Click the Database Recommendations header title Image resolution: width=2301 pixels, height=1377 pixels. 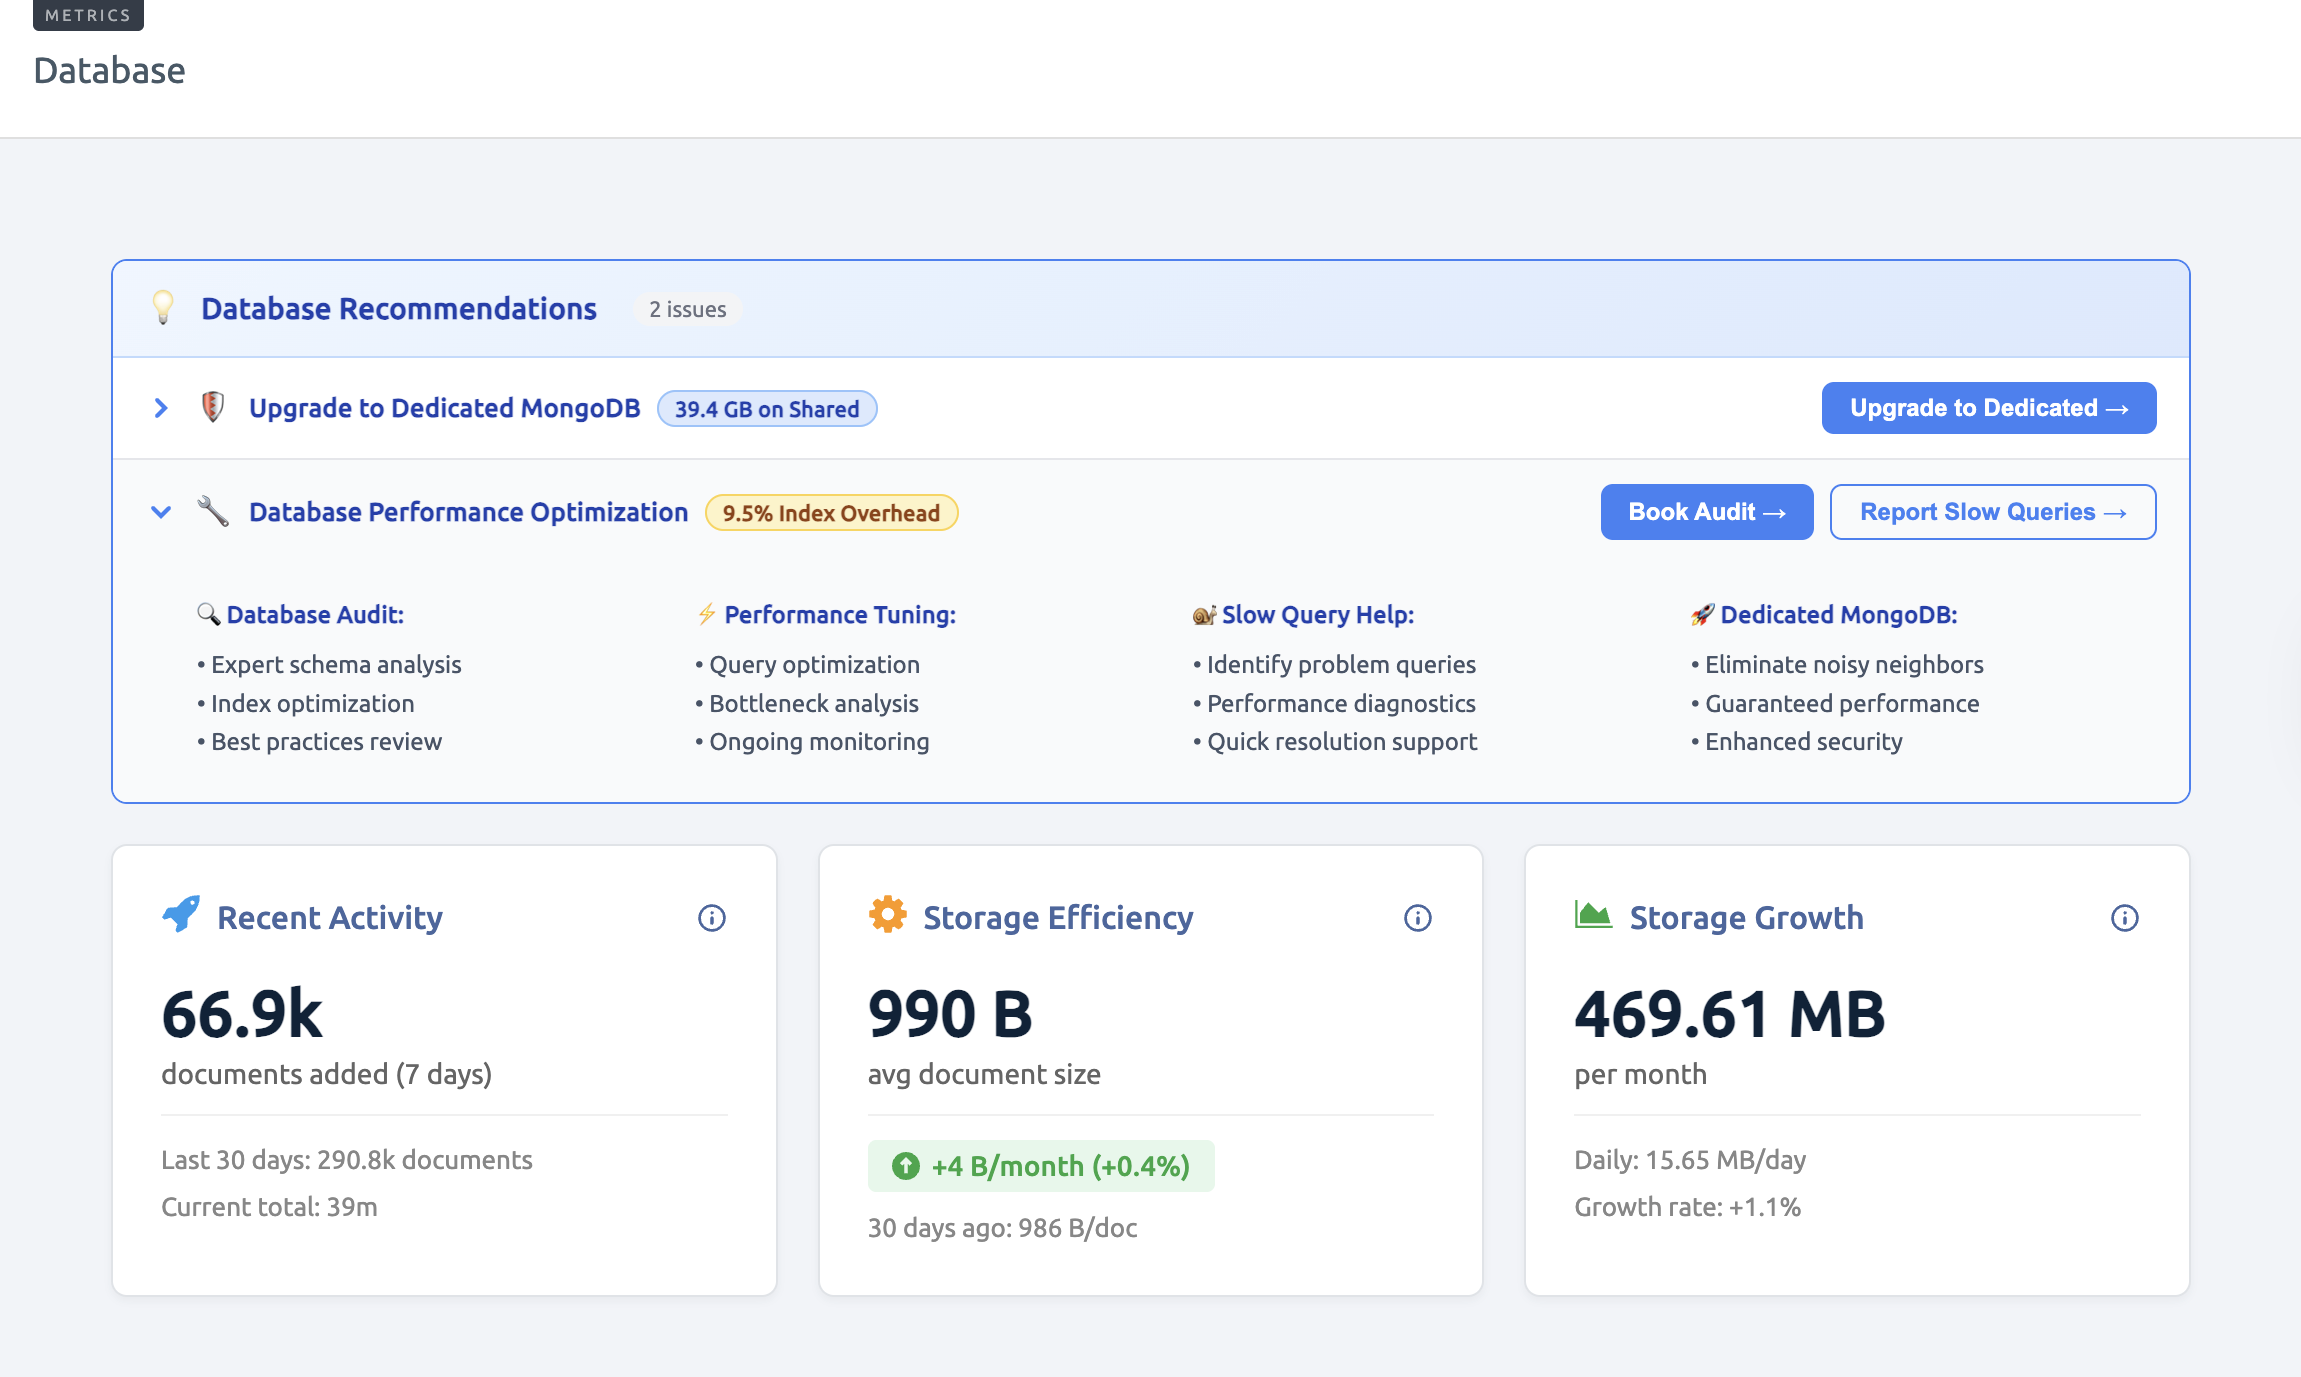pos(398,309)
